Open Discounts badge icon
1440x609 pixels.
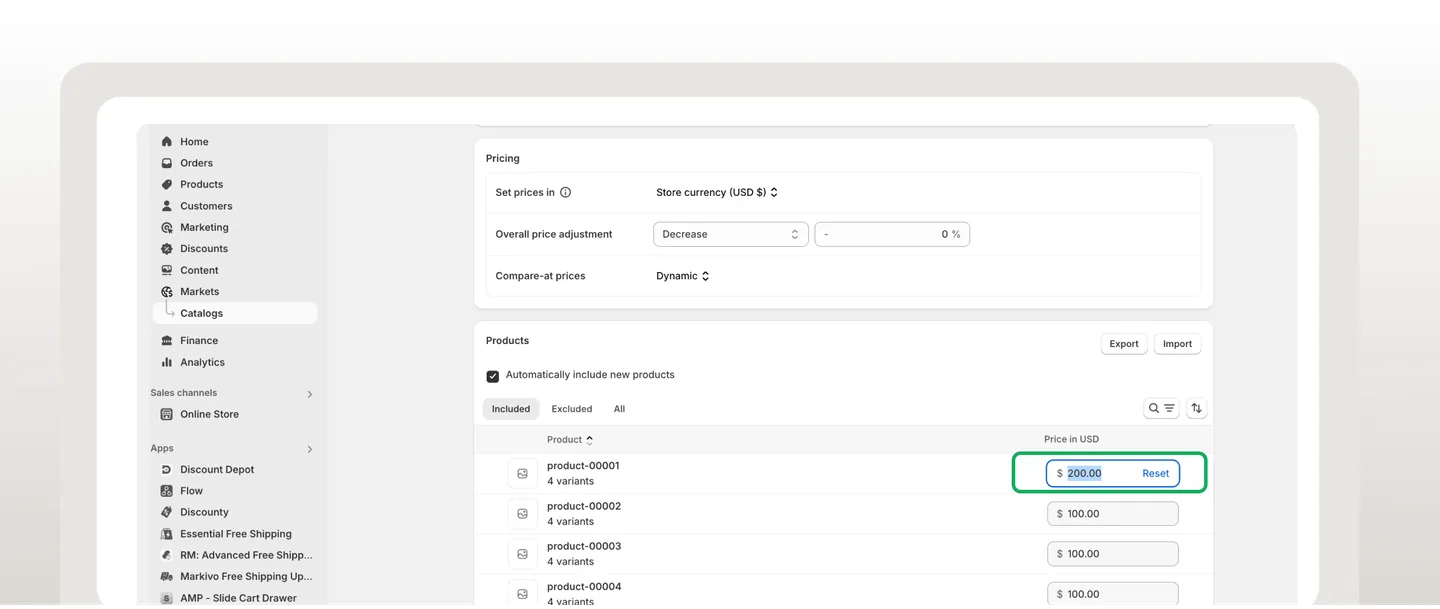[167, 249]
